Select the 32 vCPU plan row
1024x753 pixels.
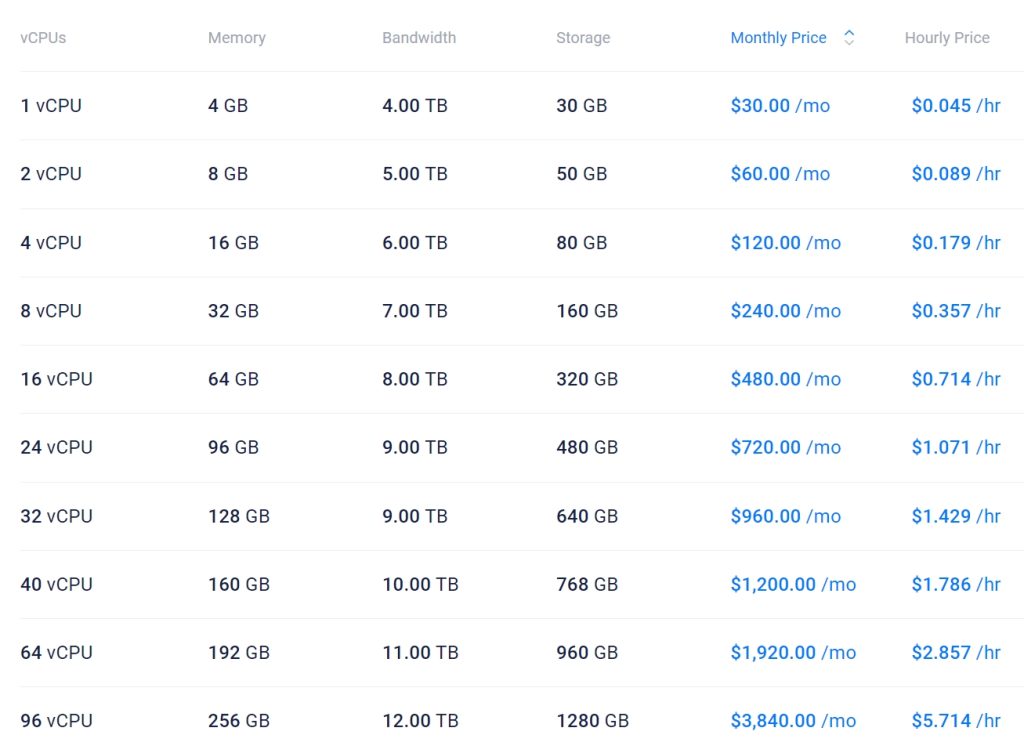(56, 516)
